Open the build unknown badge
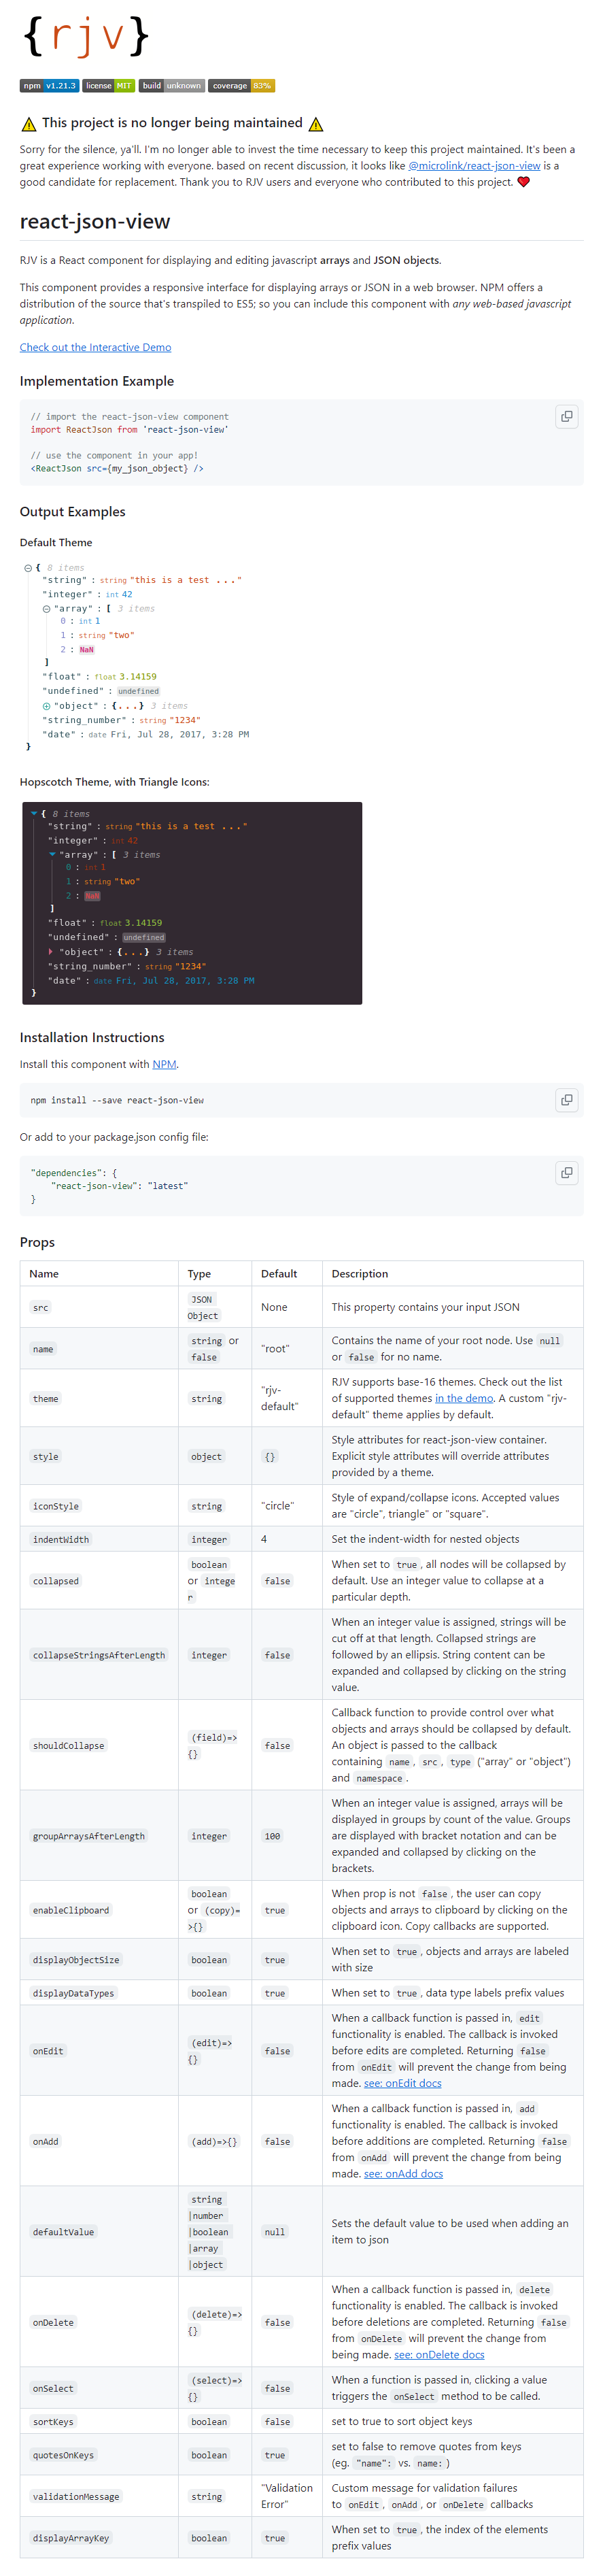Image resolution: width=605 pixels, height=2576 pixels. click(x=172, y=86)
